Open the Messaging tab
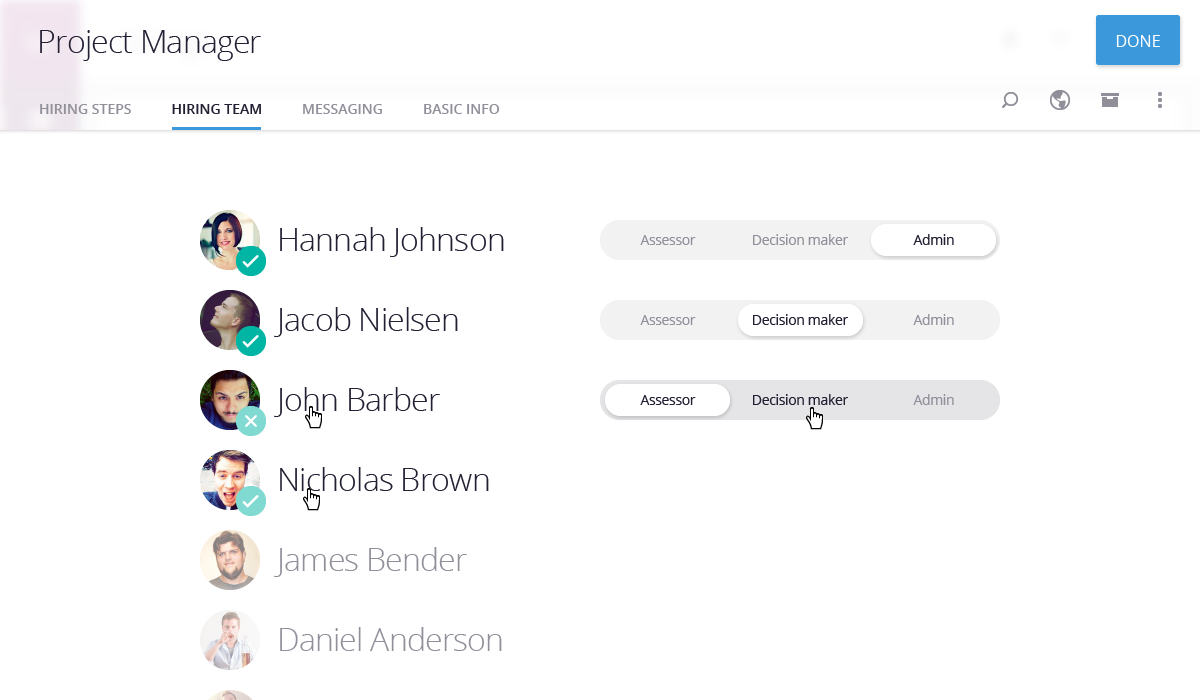This screenshot has width=1200, height=700. click(342, 109)
